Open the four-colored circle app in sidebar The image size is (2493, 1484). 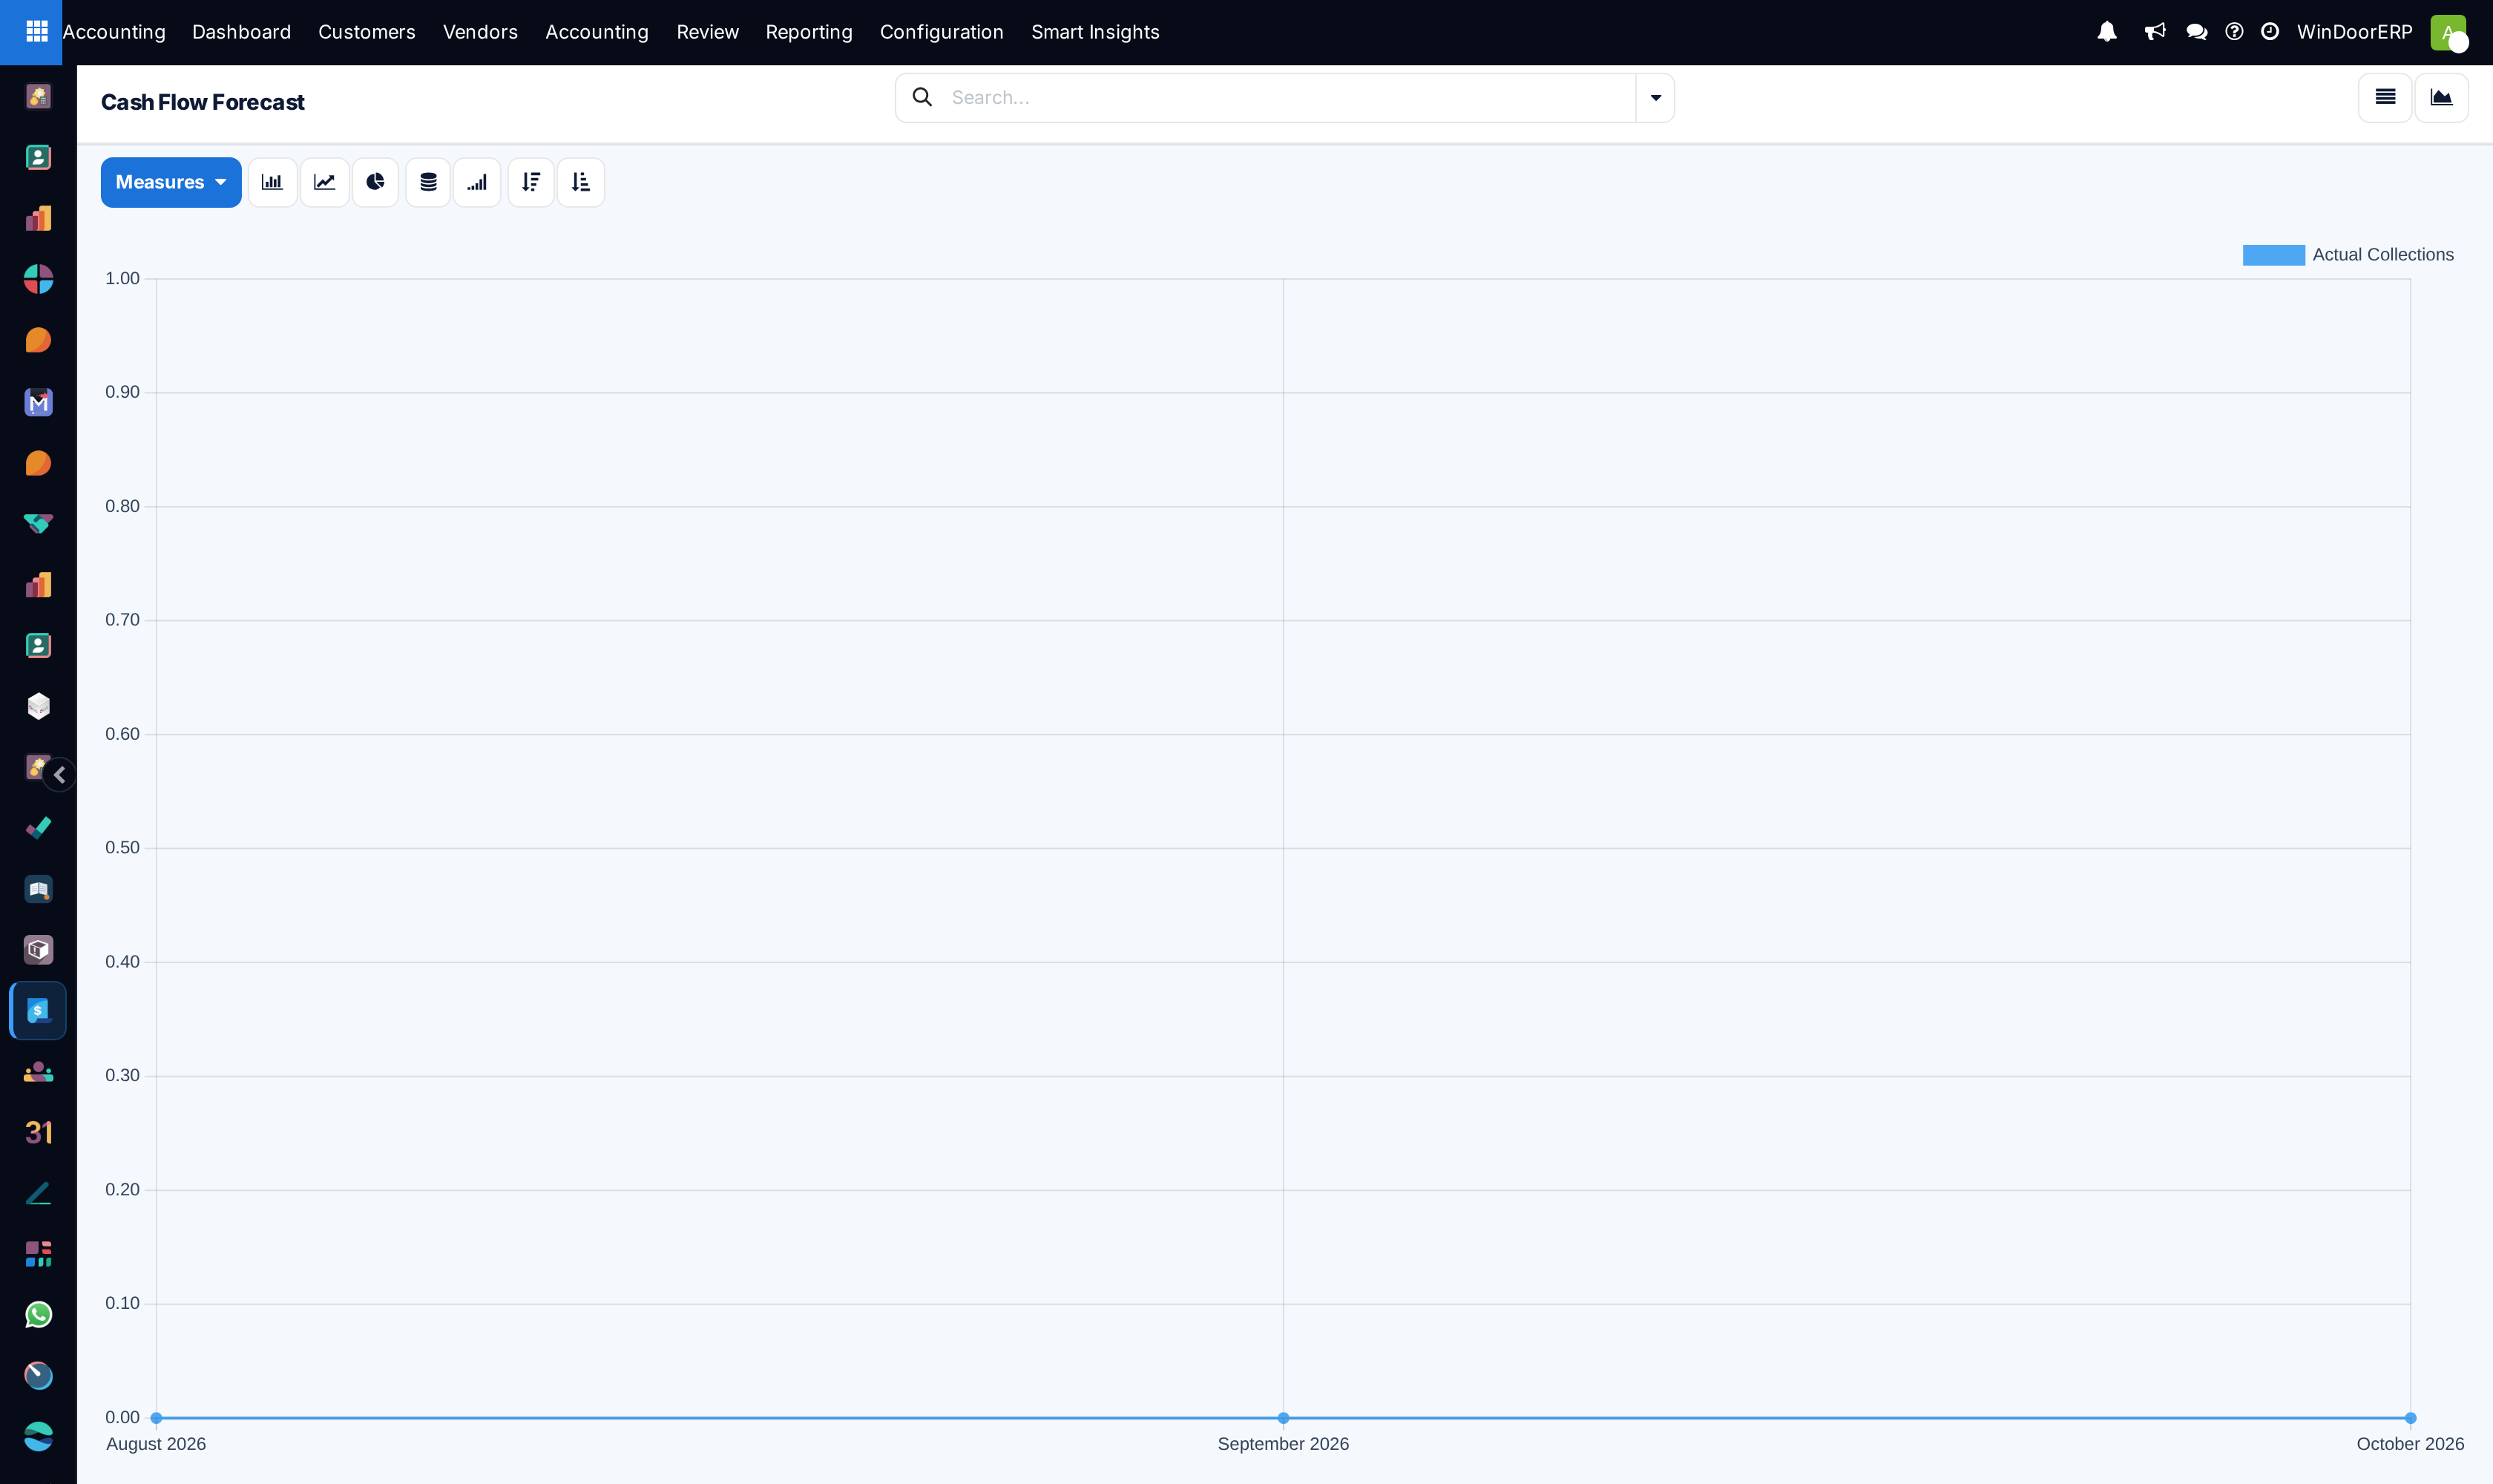coord(38,279)
